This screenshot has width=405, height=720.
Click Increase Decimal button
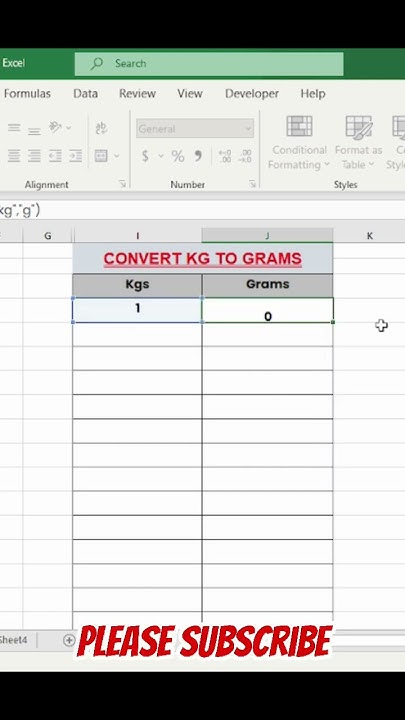click(225, 156)
